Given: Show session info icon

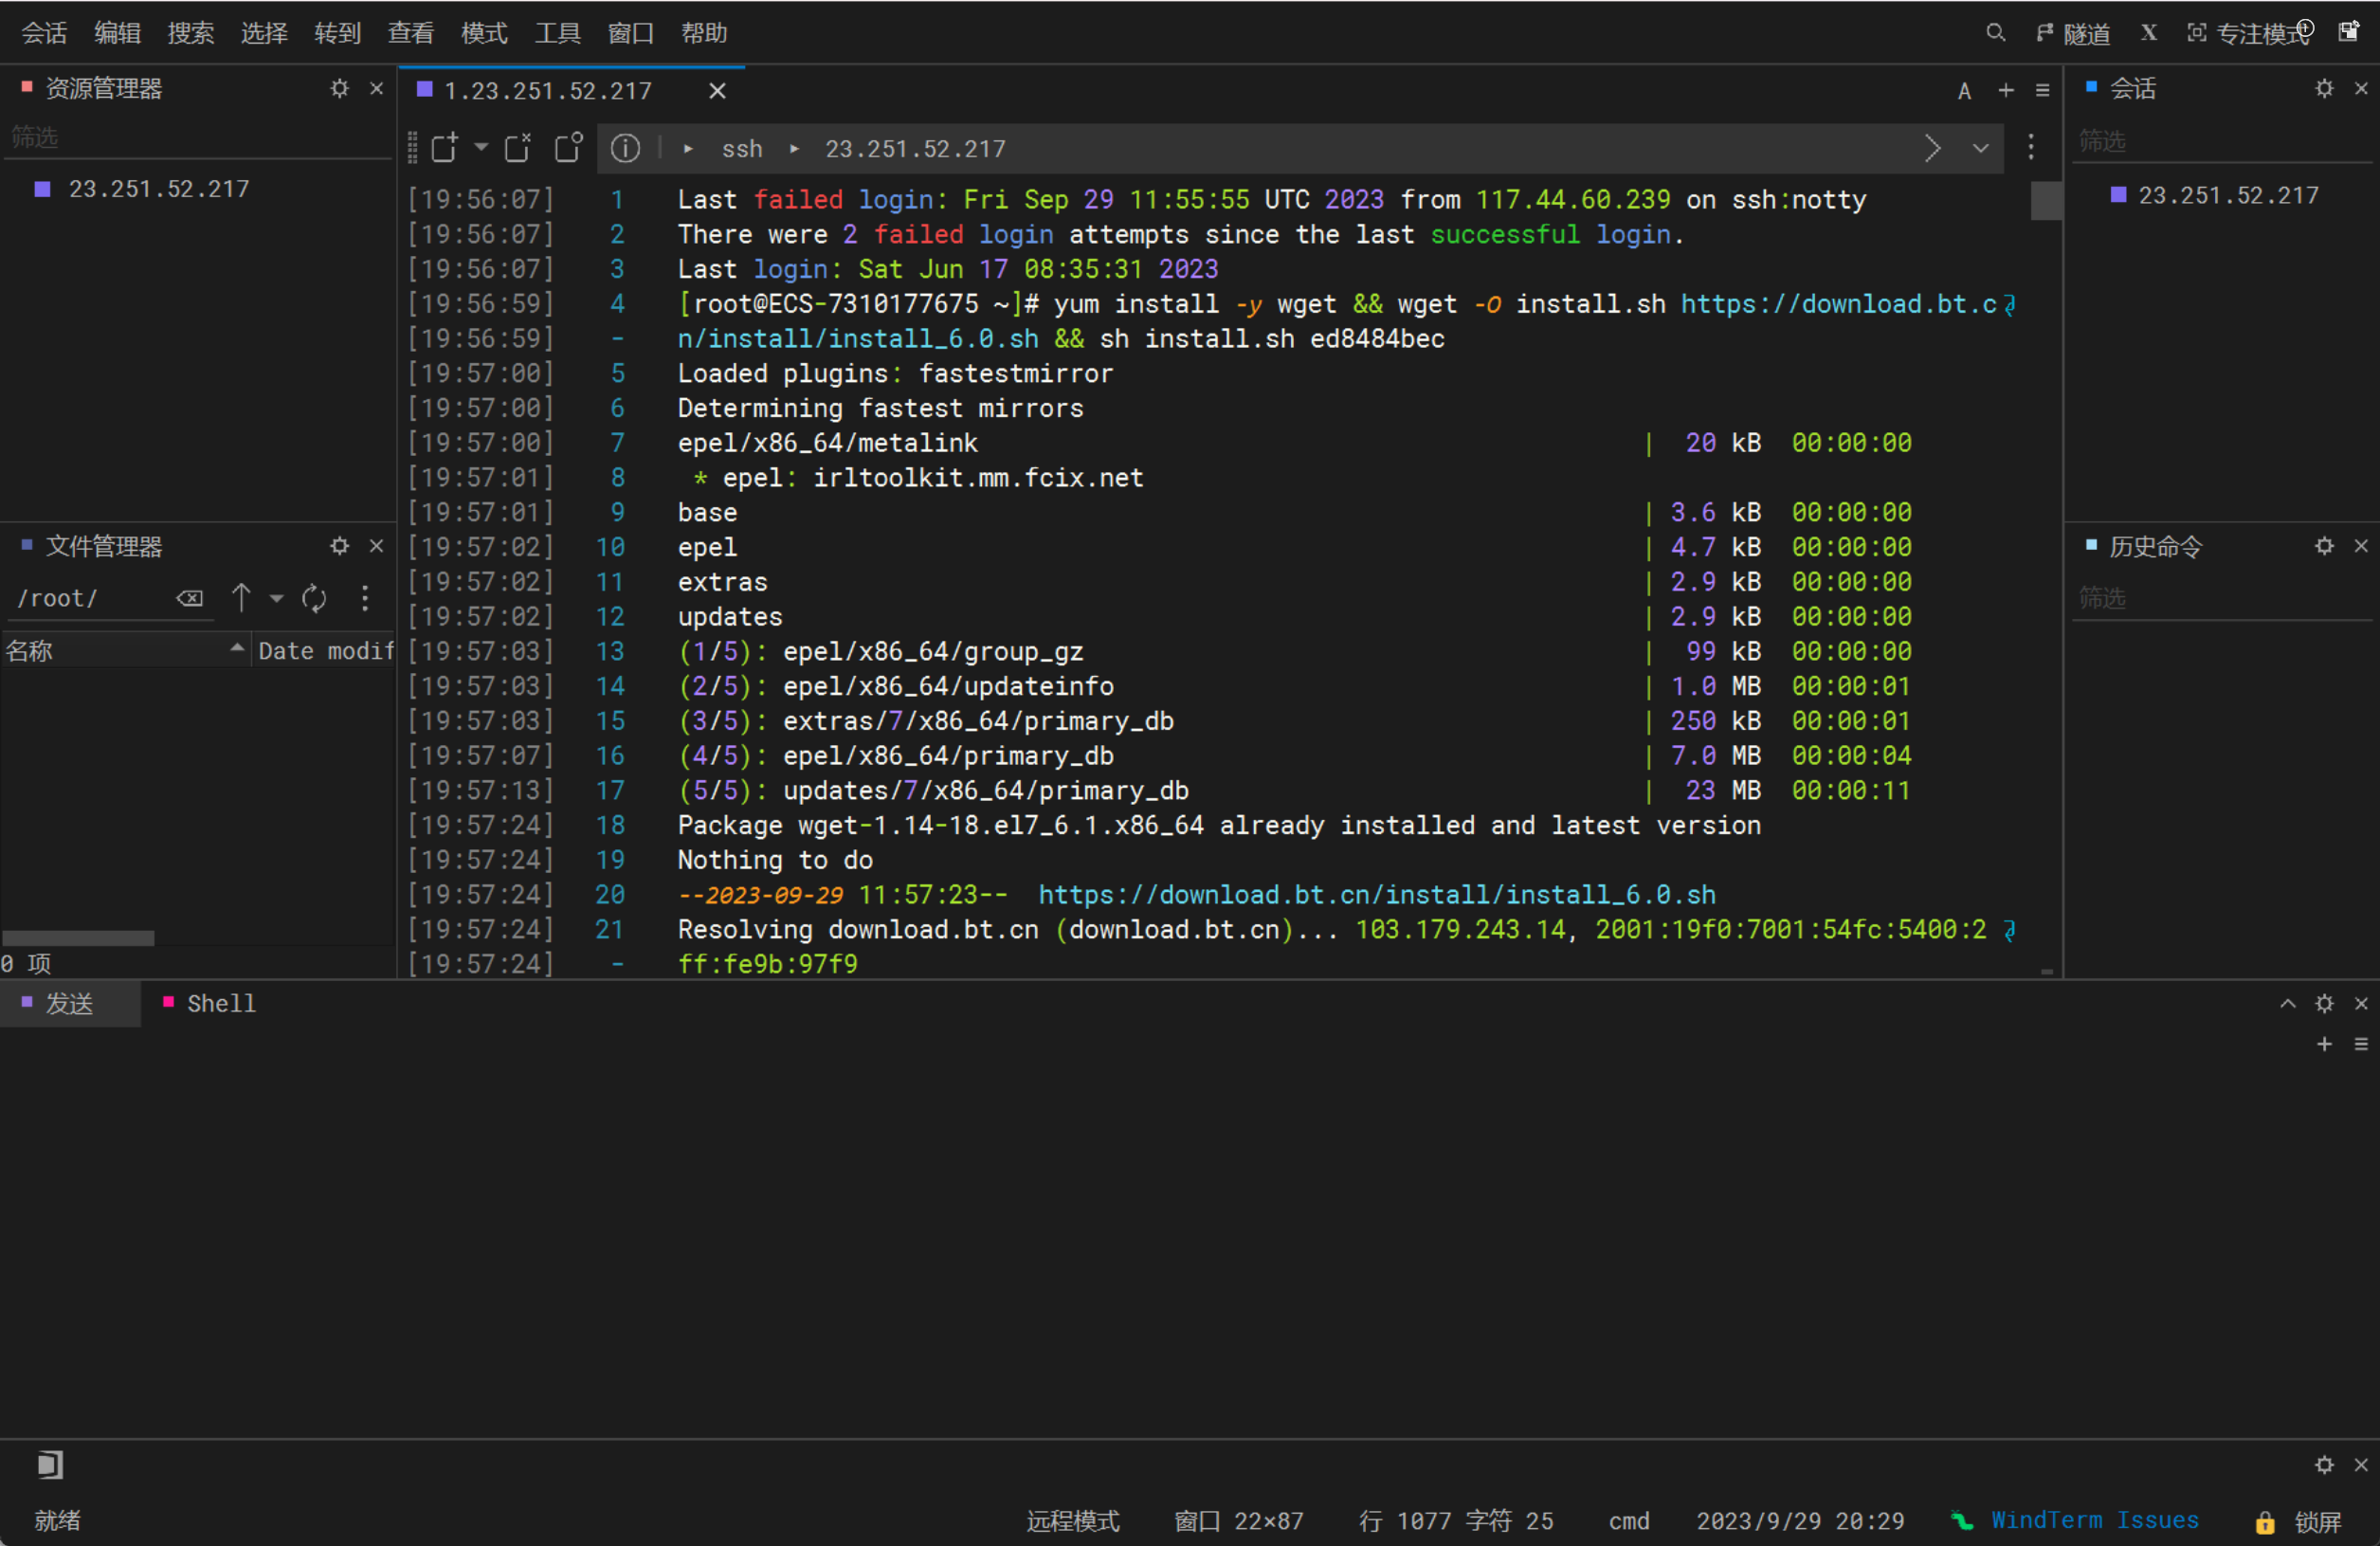Looking at the screenshot, I should [626, 148].
